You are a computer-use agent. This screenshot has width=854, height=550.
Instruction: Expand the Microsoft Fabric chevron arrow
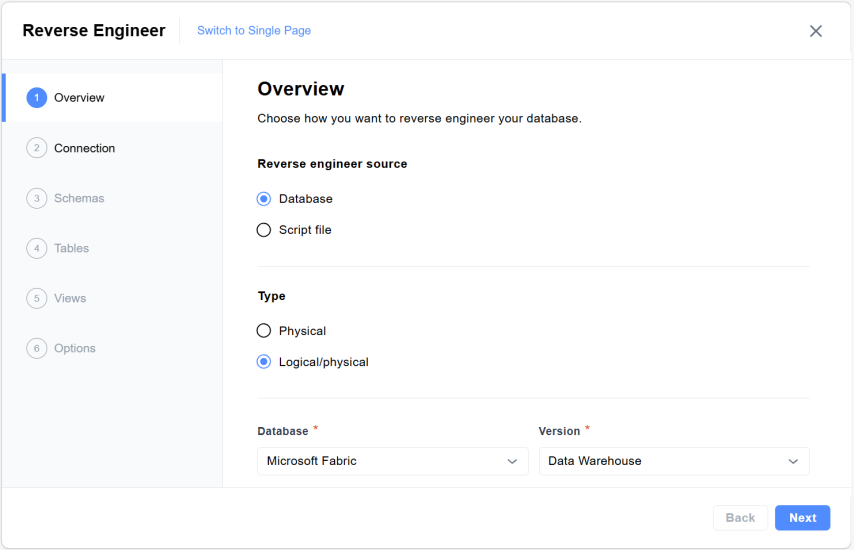click(512, 462)
